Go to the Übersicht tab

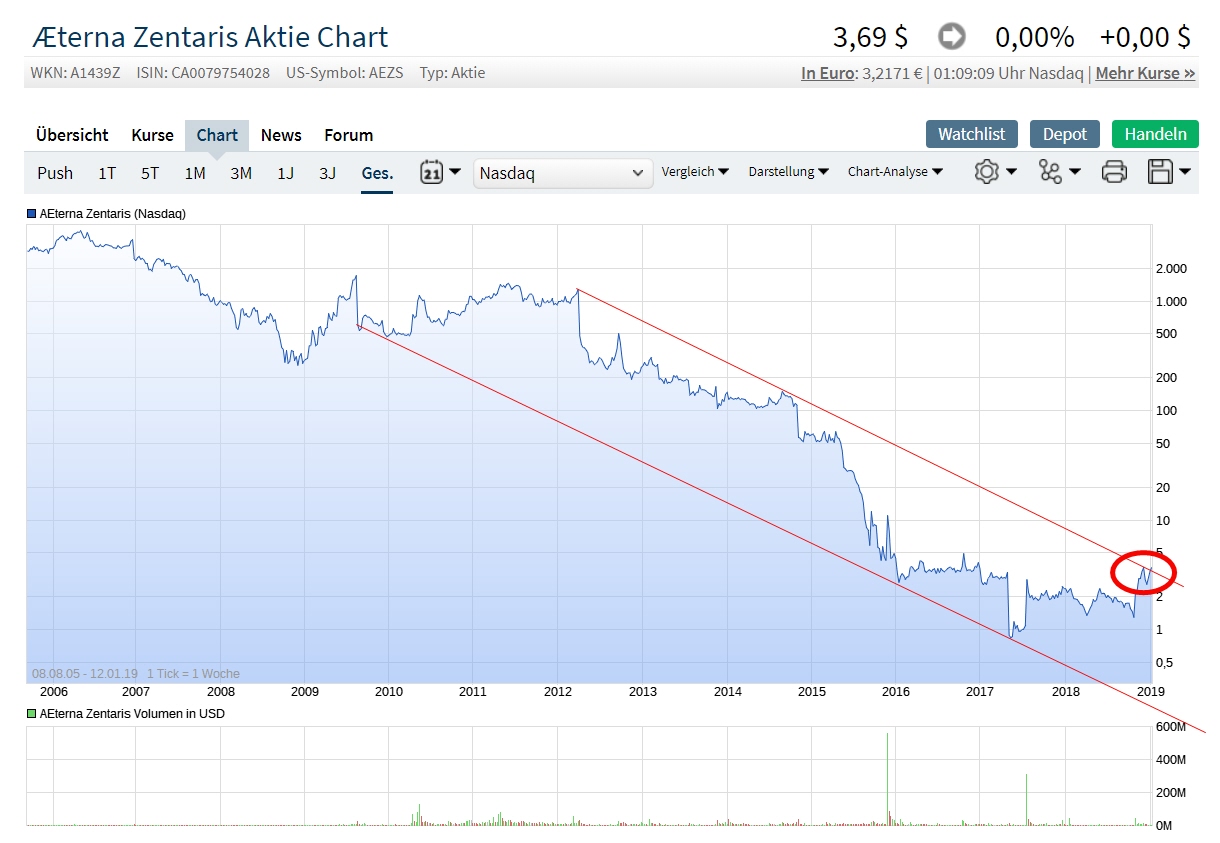click(x=72, y=135)
